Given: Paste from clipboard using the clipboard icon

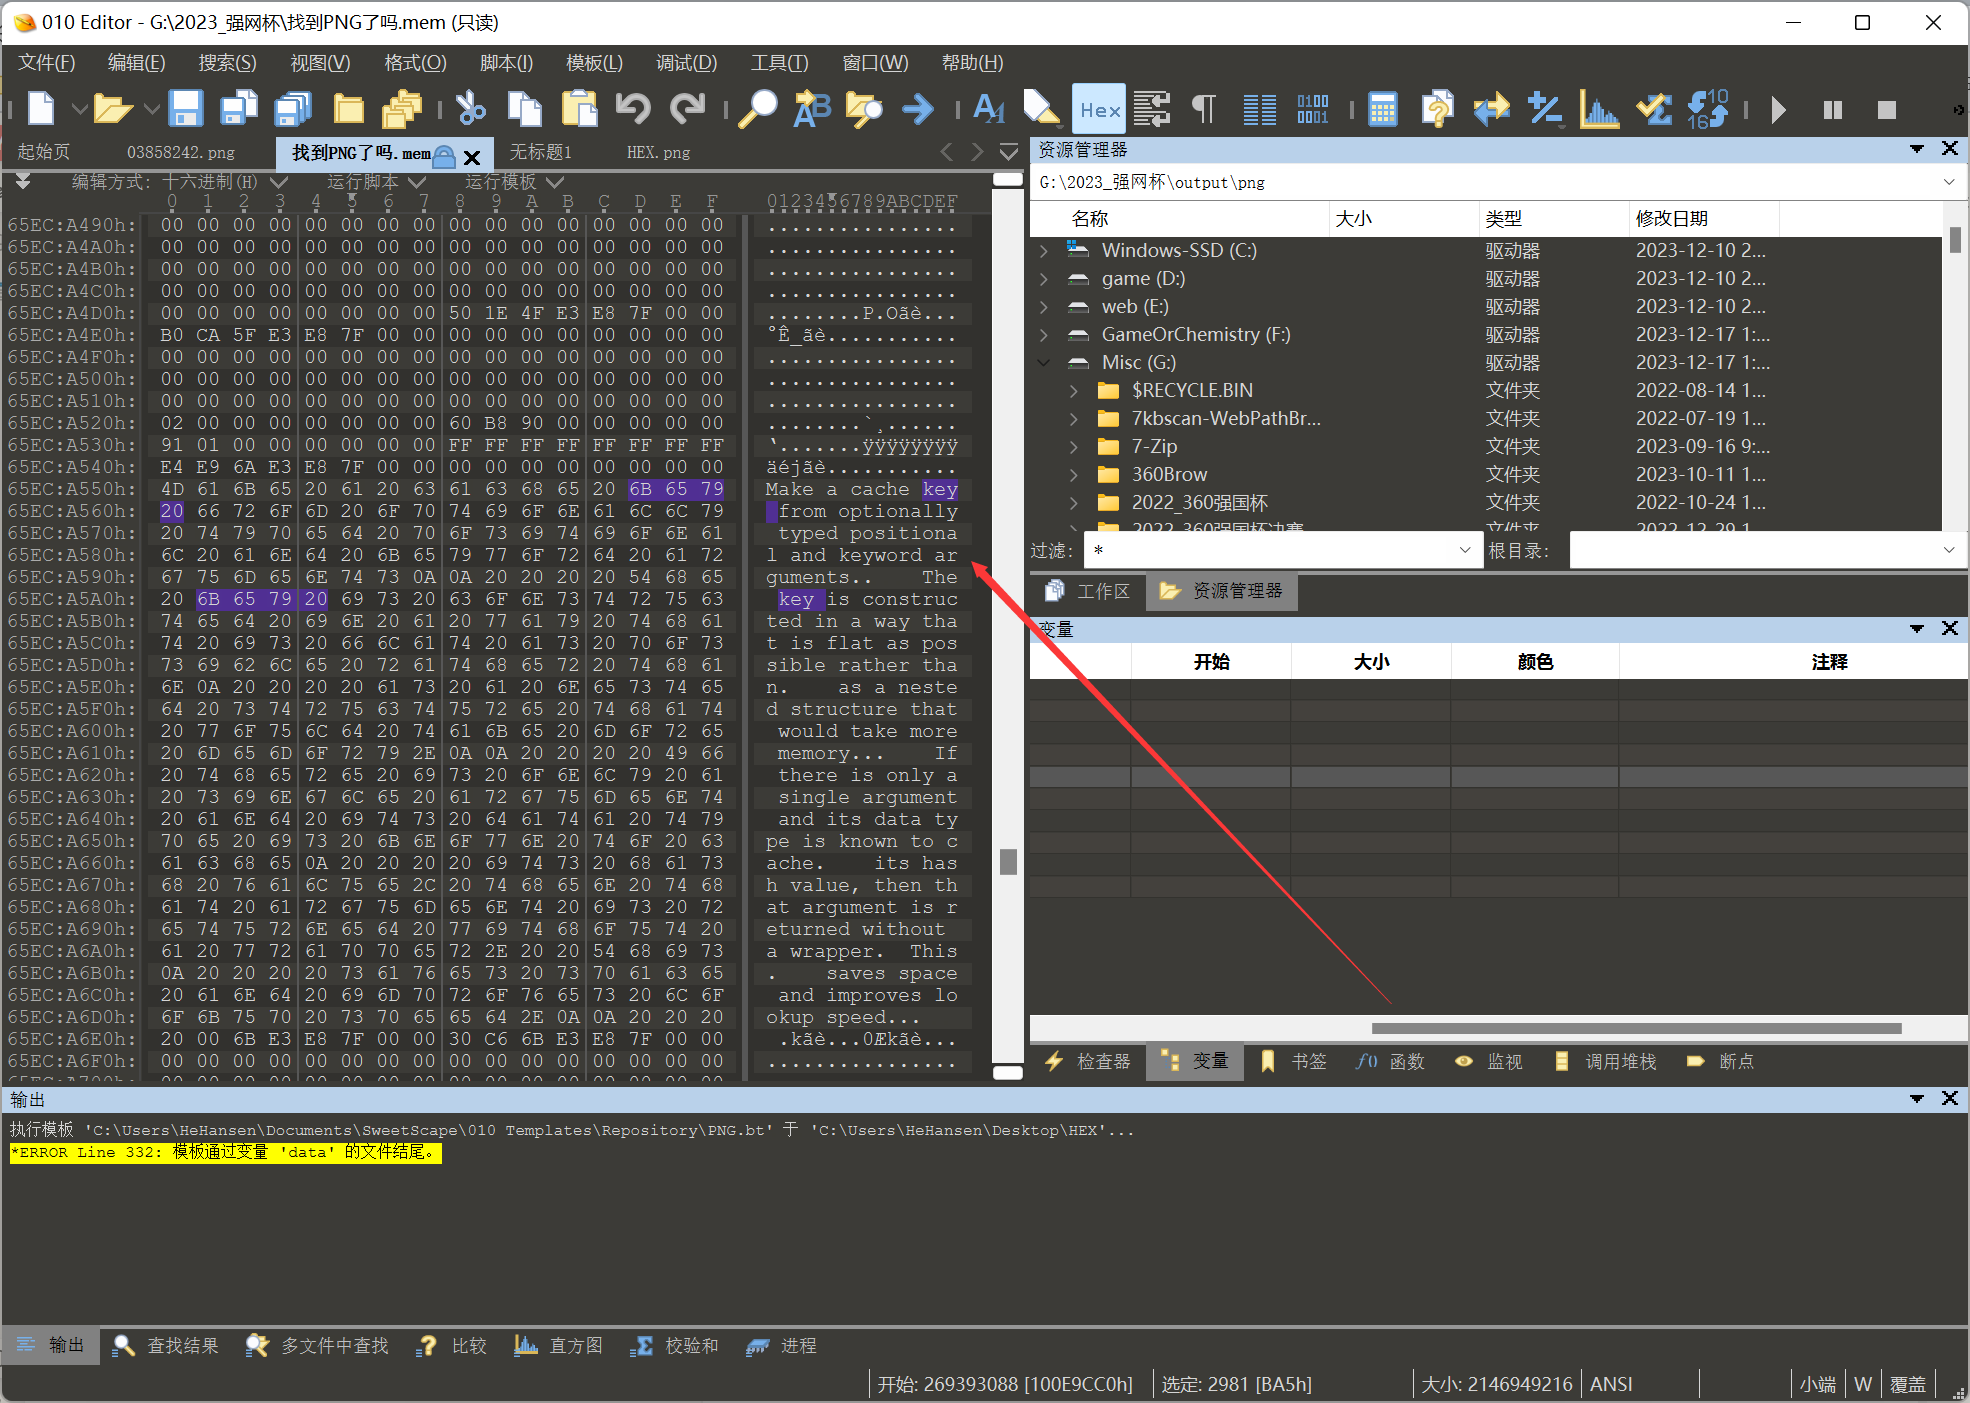Looking at the screenshot, I should pyautogui.click(x=579, y=108).
